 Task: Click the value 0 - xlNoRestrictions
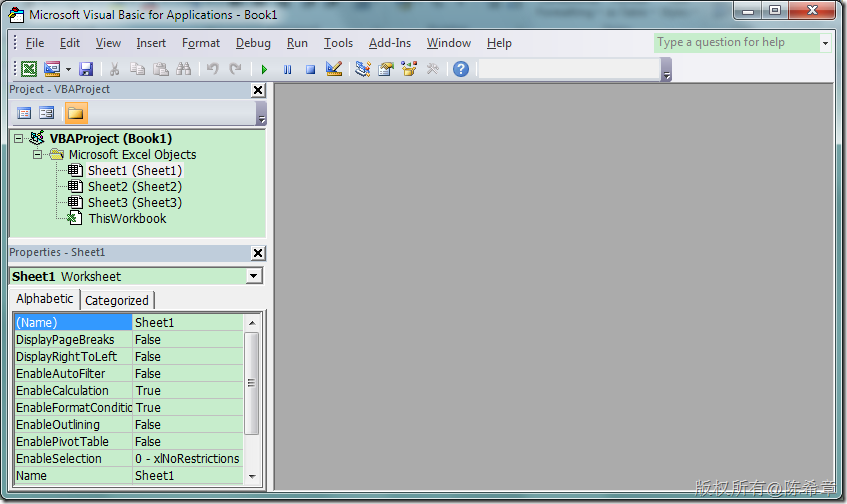[x=188, y=459]
